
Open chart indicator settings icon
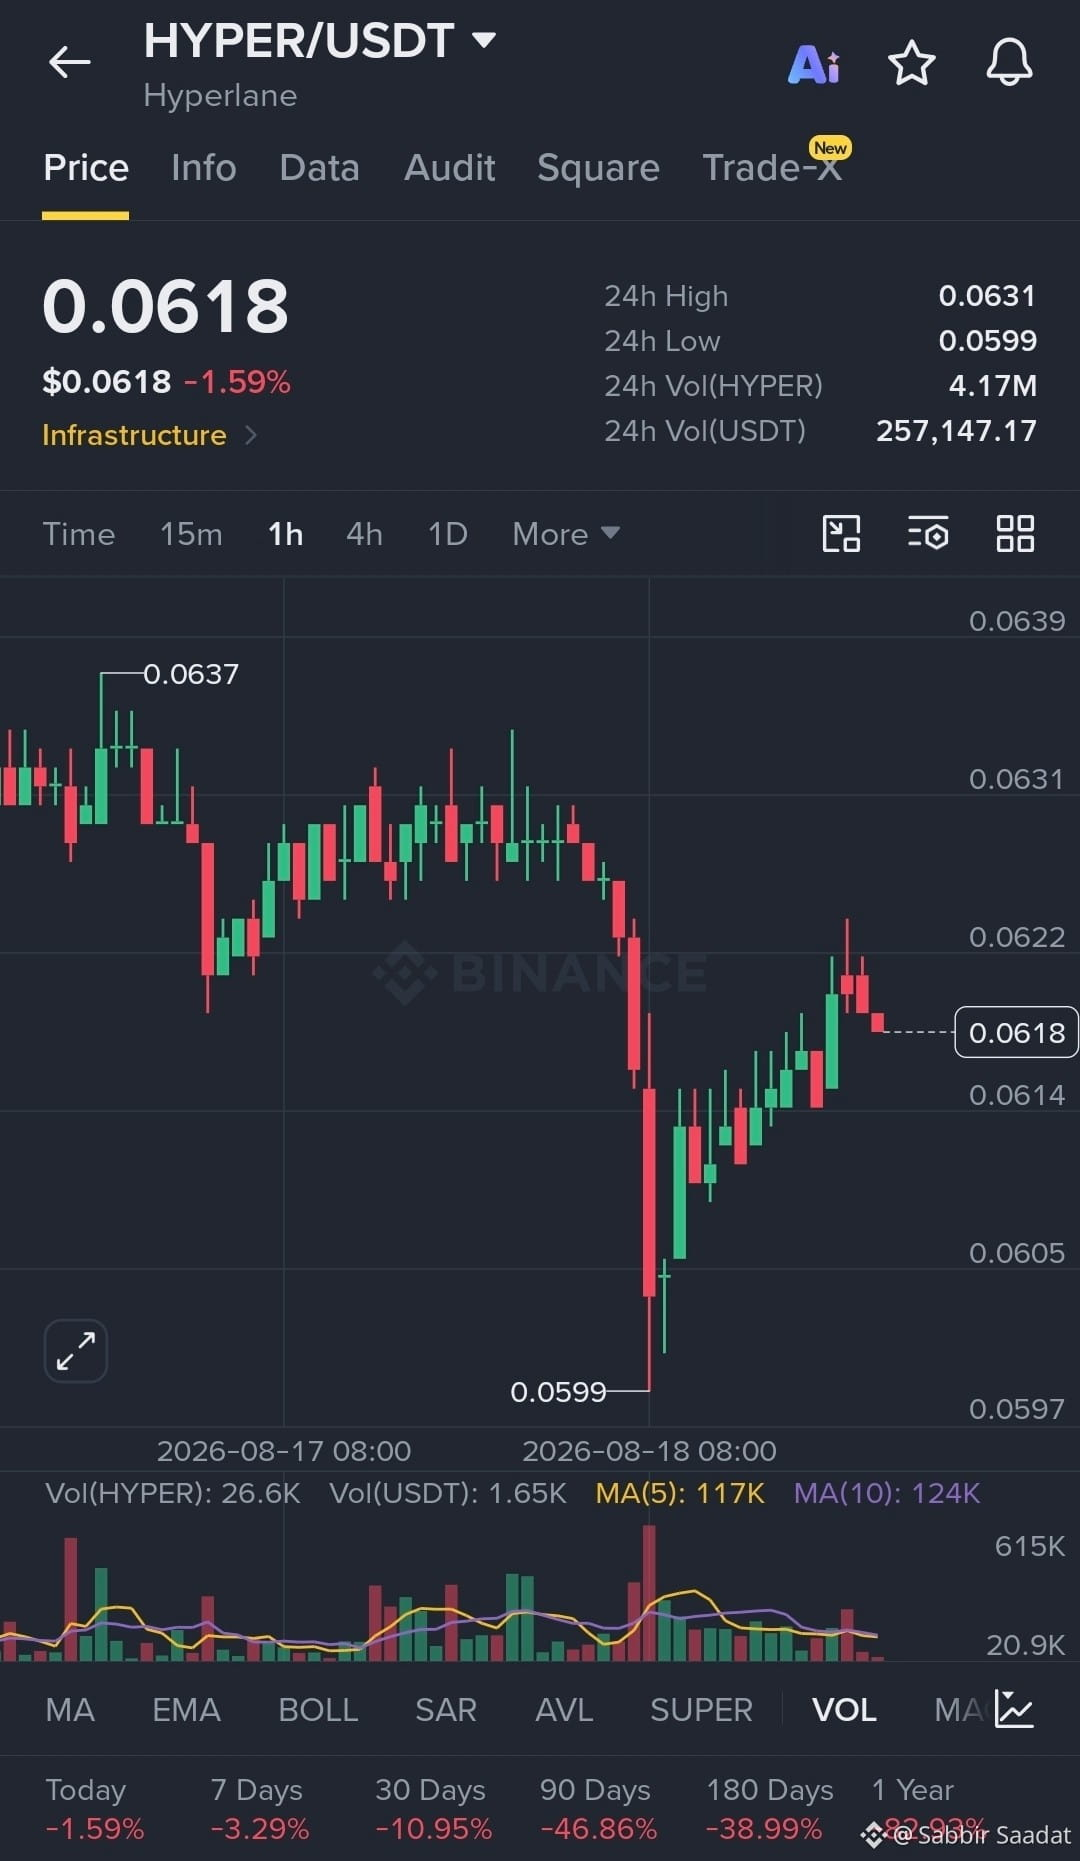(x=928, y=533)
